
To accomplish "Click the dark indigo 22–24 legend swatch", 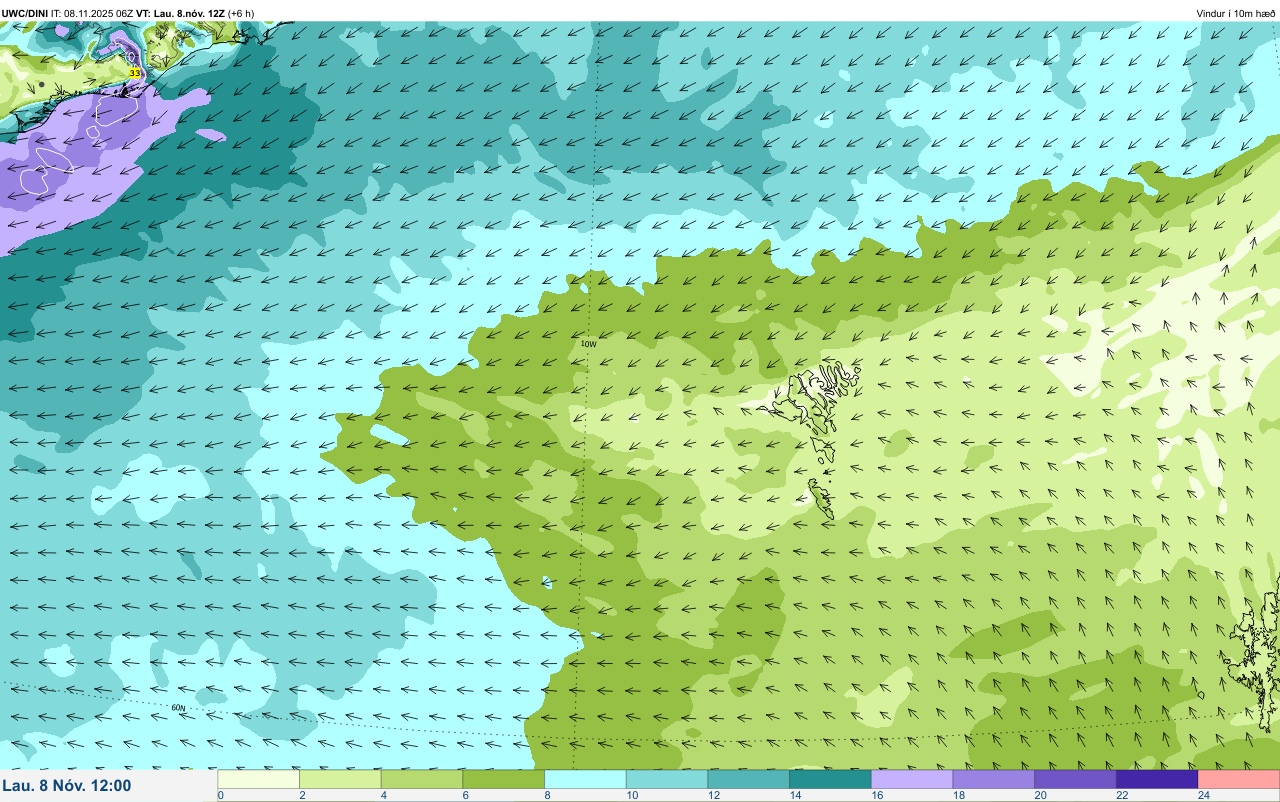I will tap(1158, 779).
